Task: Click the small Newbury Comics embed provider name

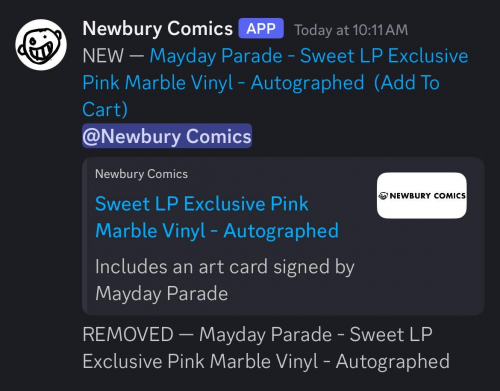Action: tap(141, 174)
